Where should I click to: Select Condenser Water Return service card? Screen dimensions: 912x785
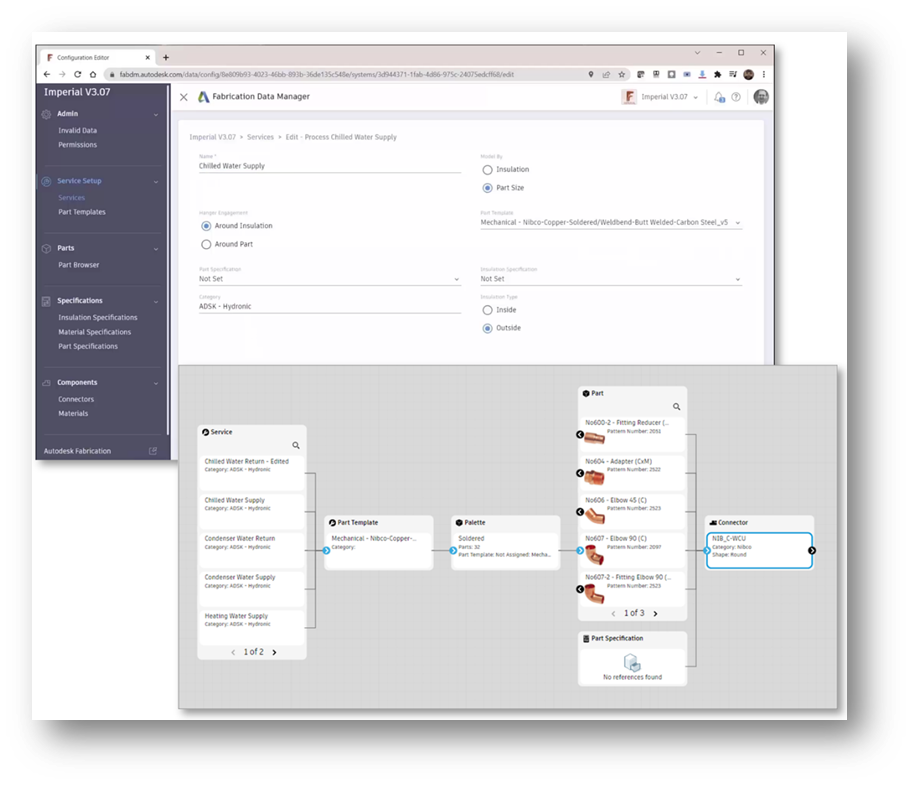coord(252,550)
